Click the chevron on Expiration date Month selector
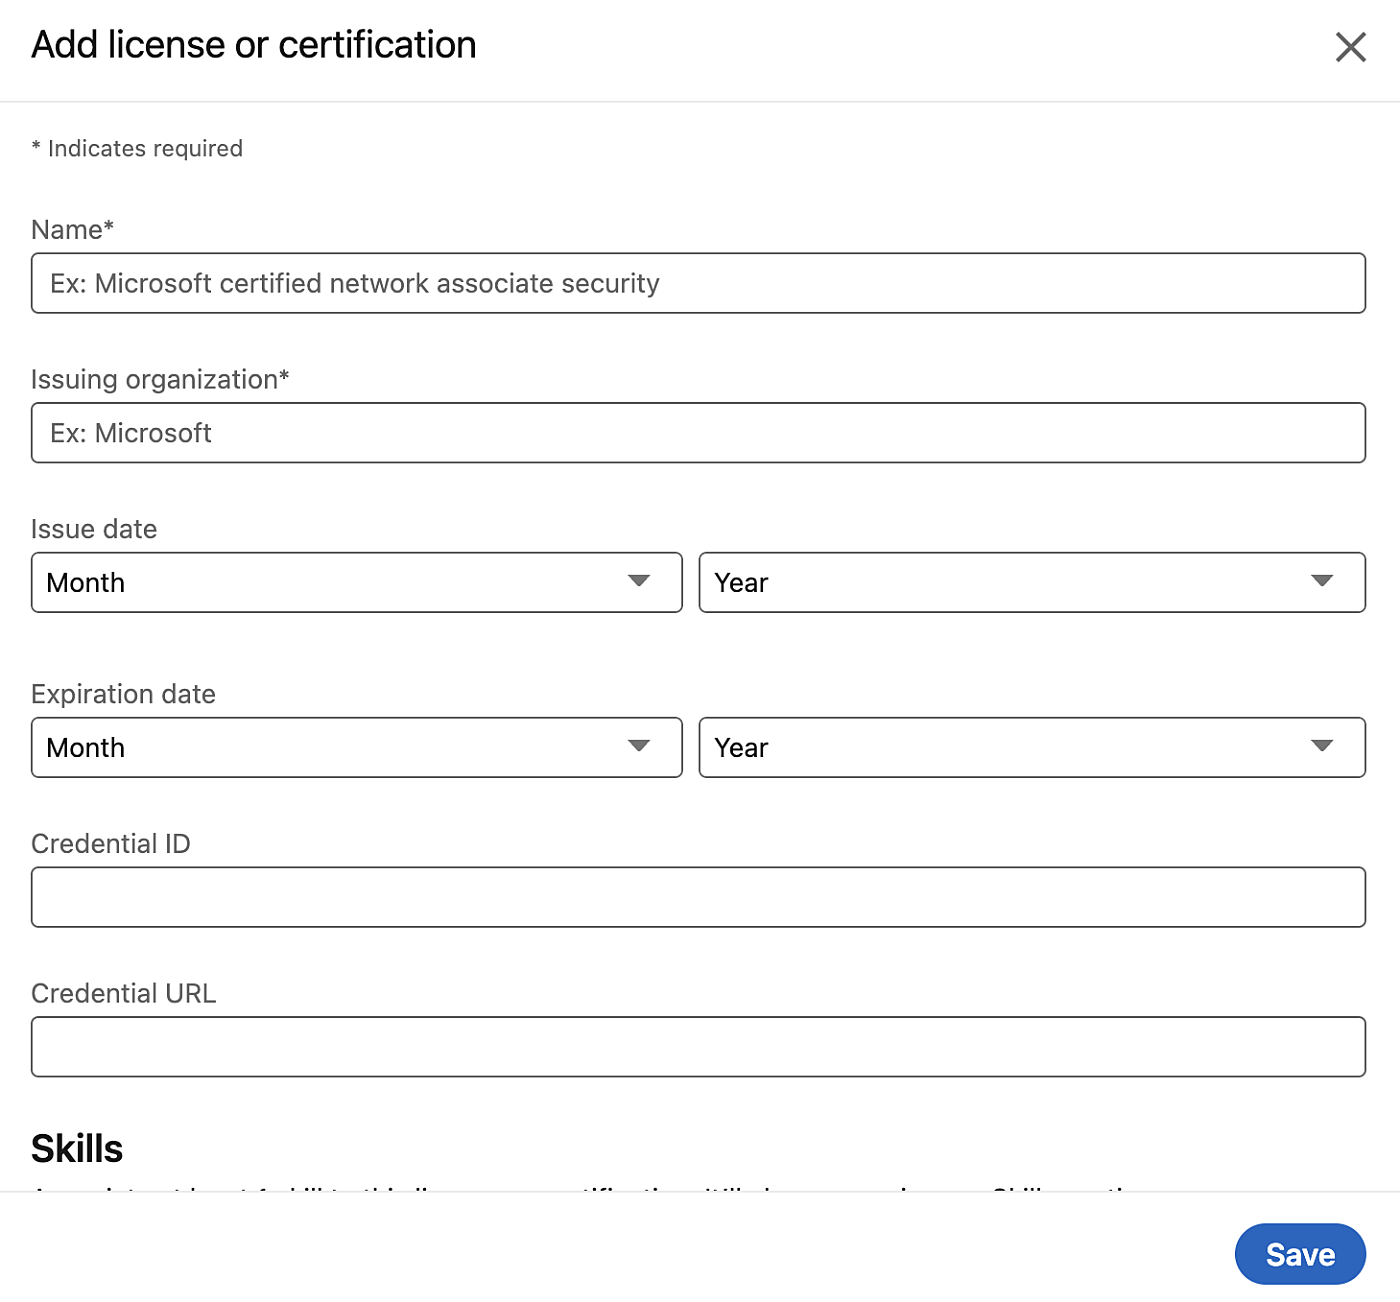 [x=639, y=747]
